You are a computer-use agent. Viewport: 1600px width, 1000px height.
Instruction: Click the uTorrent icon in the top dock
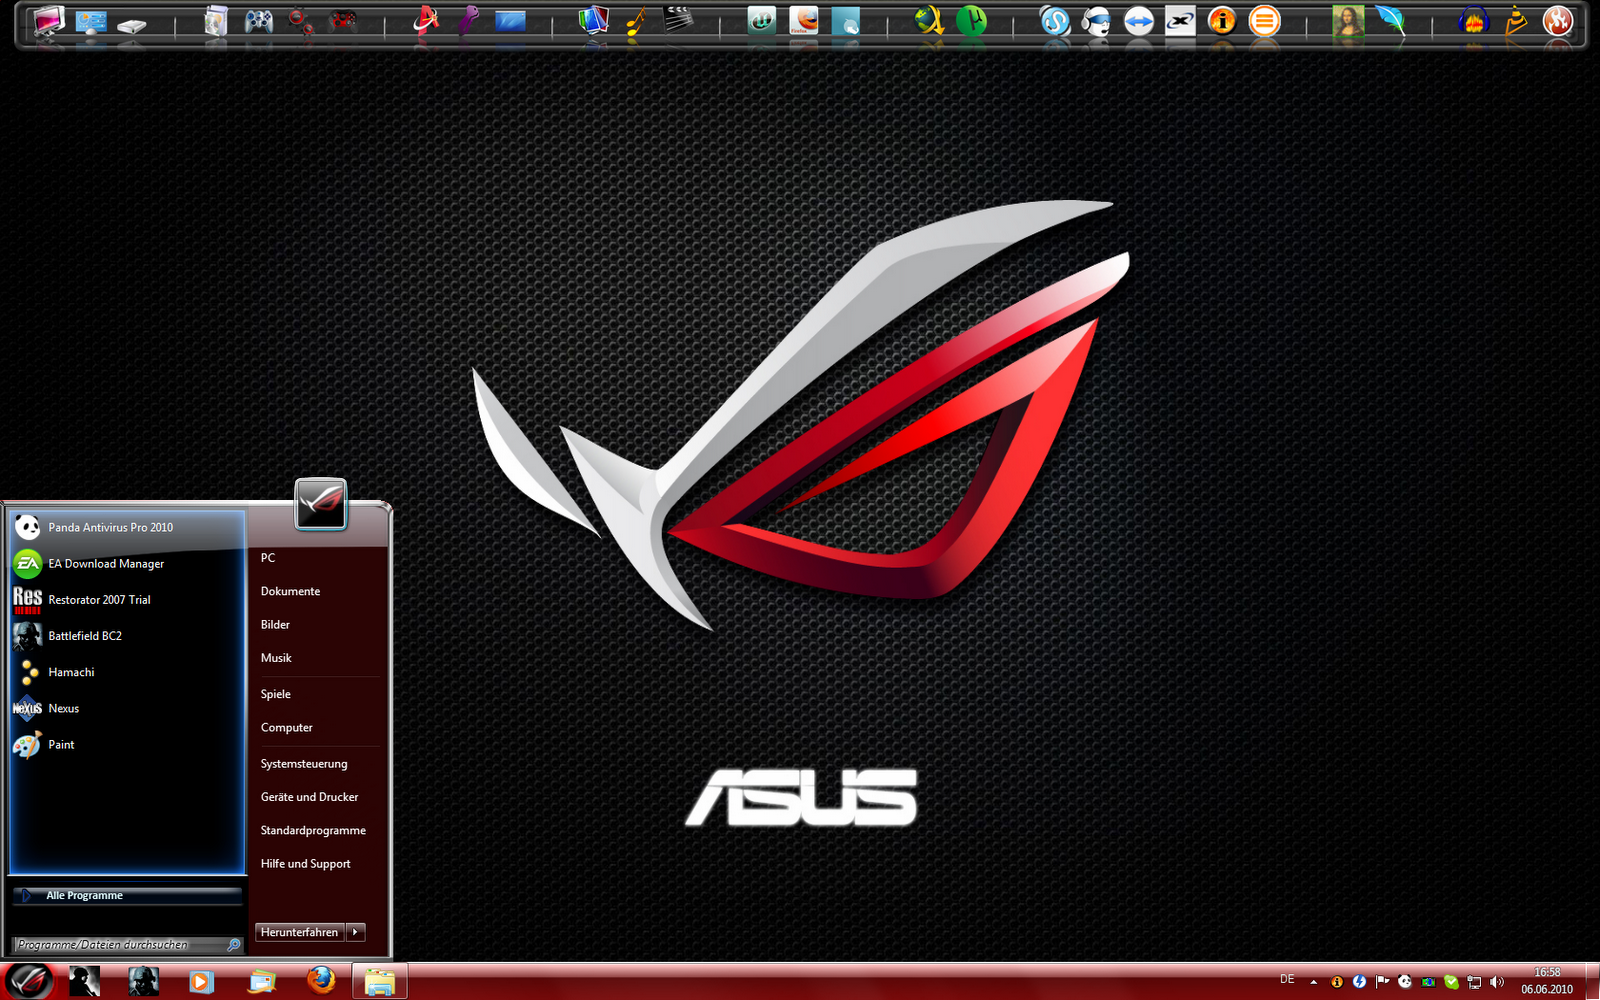(x=971, y=20)
